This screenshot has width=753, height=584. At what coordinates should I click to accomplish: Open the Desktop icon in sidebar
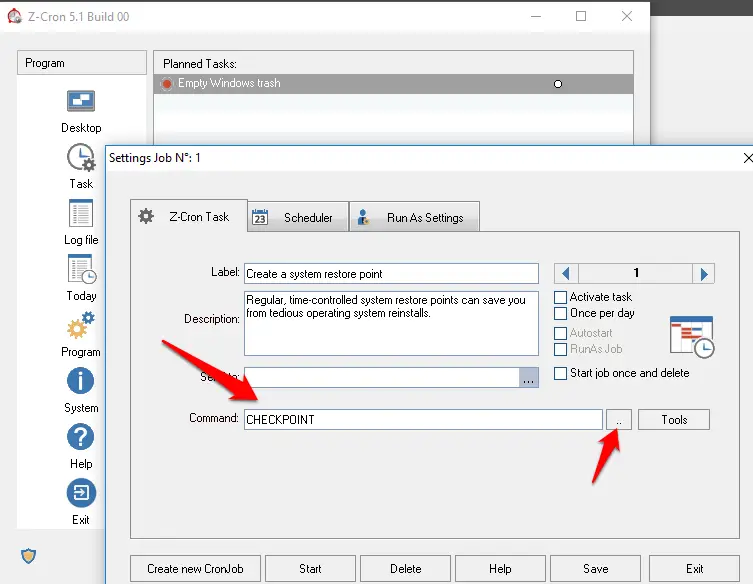click(x=81, y=101)
